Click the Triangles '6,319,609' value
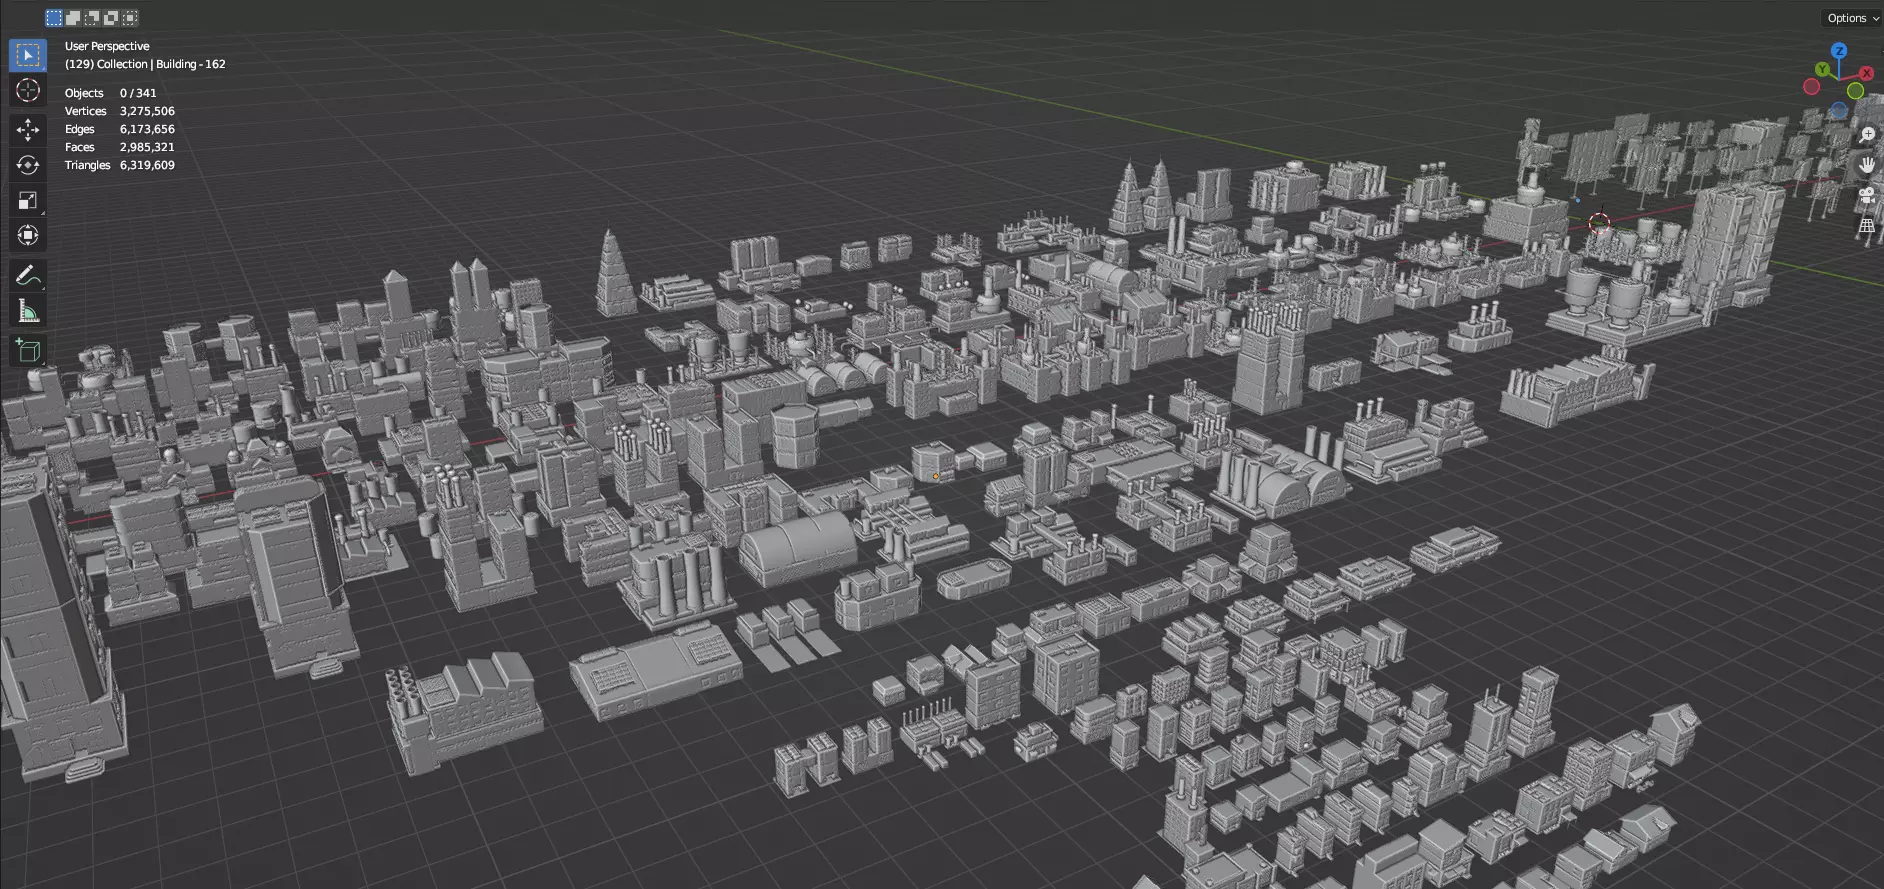The image size is (1884, 889). coord(147,165)
